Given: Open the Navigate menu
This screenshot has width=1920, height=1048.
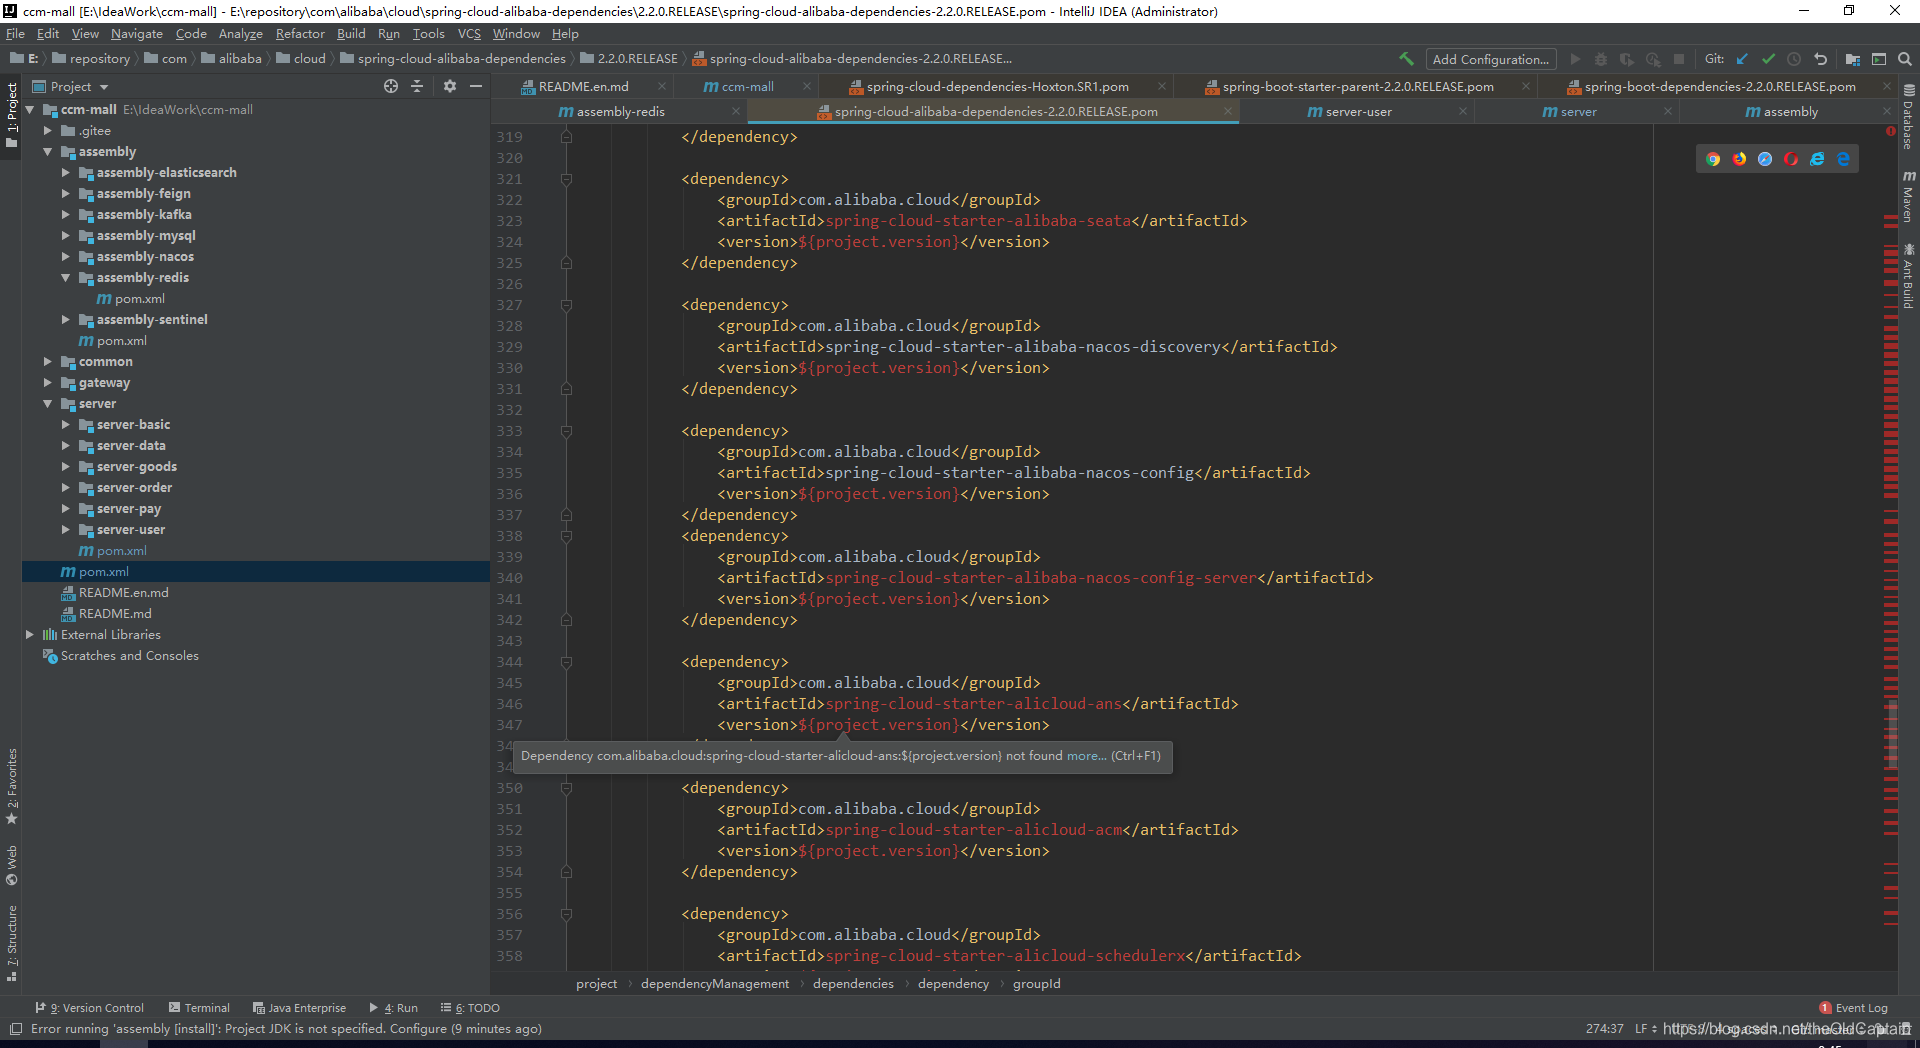Looking at the screenshot, I should pos(136,34).
